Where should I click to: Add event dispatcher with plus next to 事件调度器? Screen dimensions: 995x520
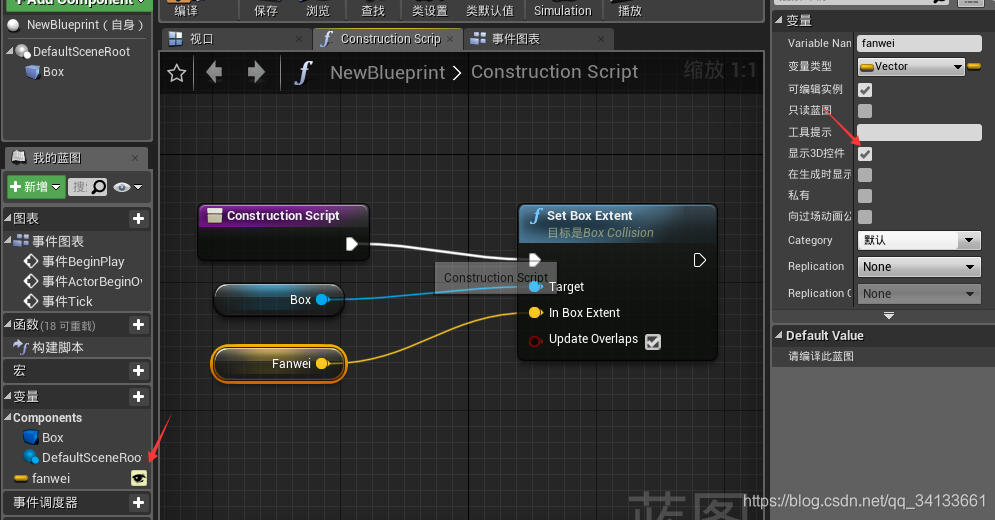click(138, 503)
